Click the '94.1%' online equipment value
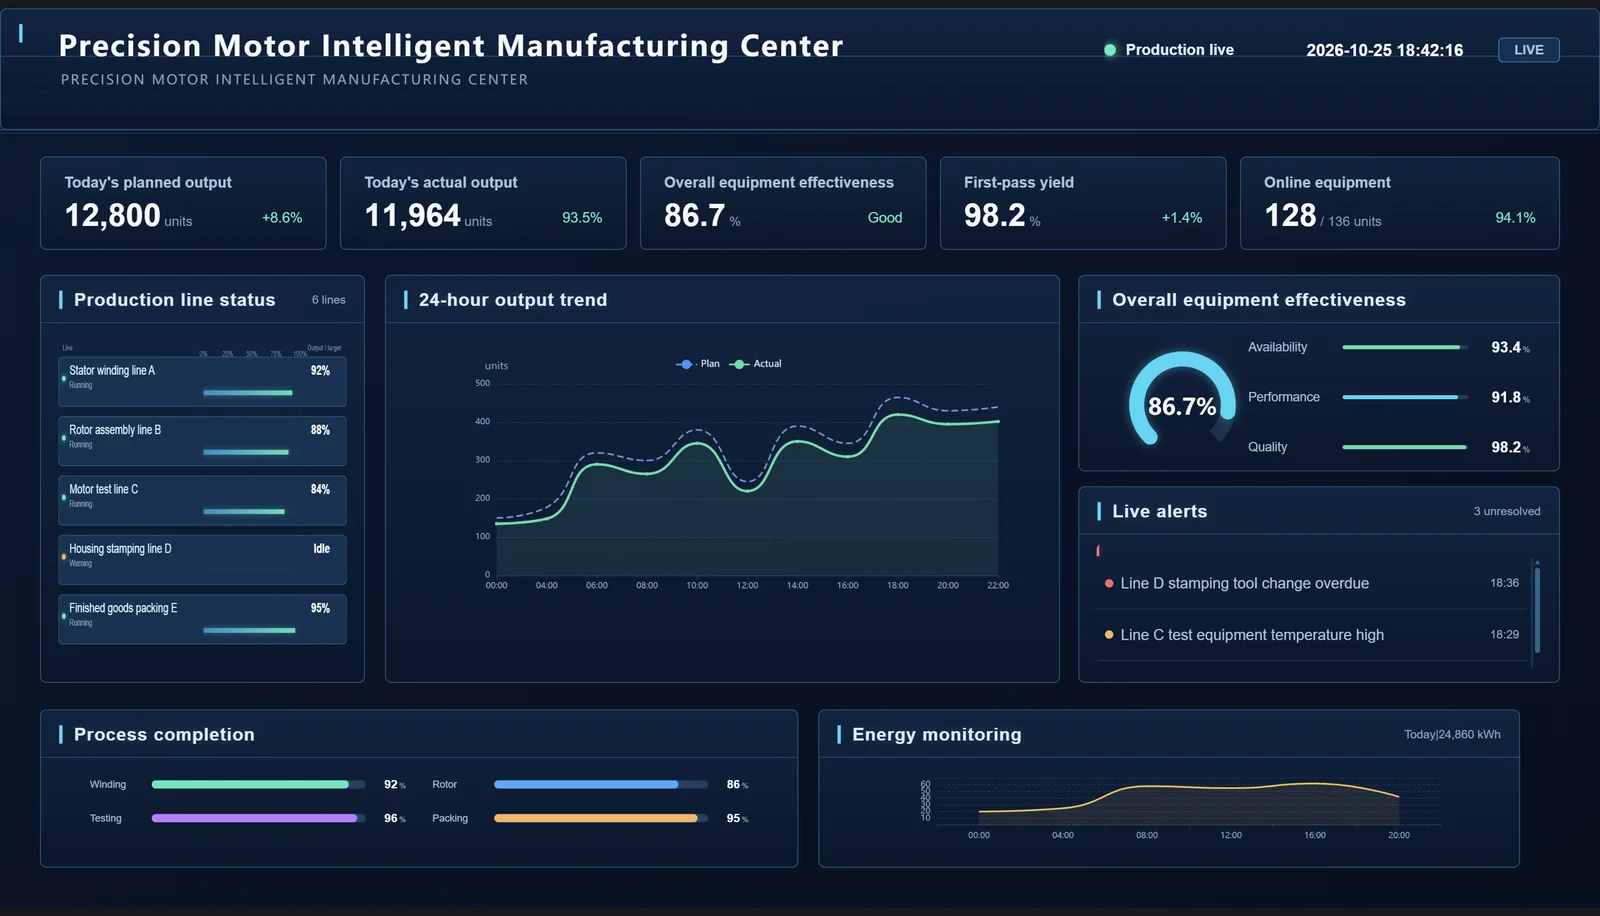 click(1515, 217)
